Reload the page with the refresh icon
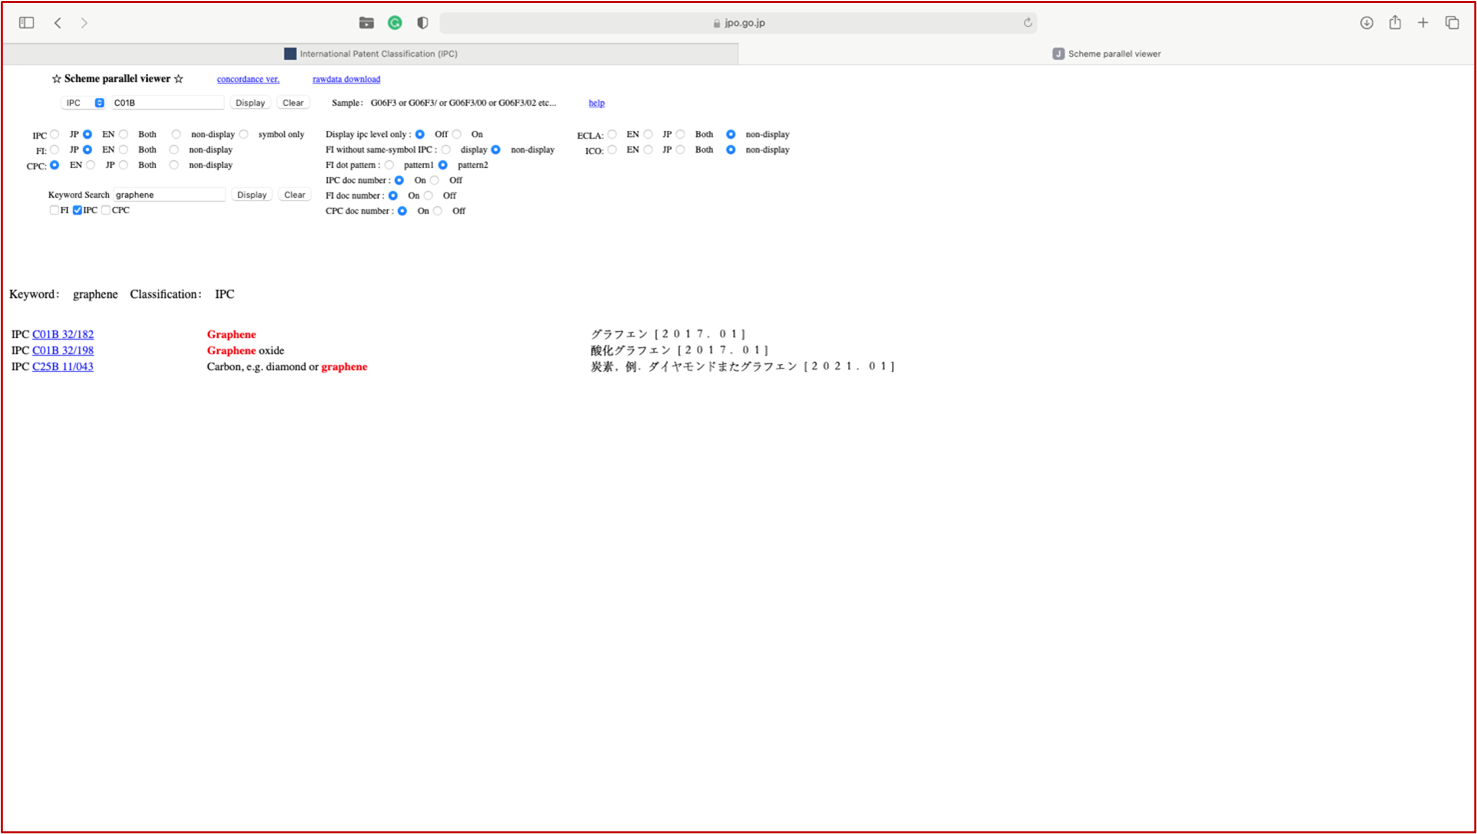The height and width of the screenshot is (834, 1477). pyautogui.click(x=1027, y=23)
